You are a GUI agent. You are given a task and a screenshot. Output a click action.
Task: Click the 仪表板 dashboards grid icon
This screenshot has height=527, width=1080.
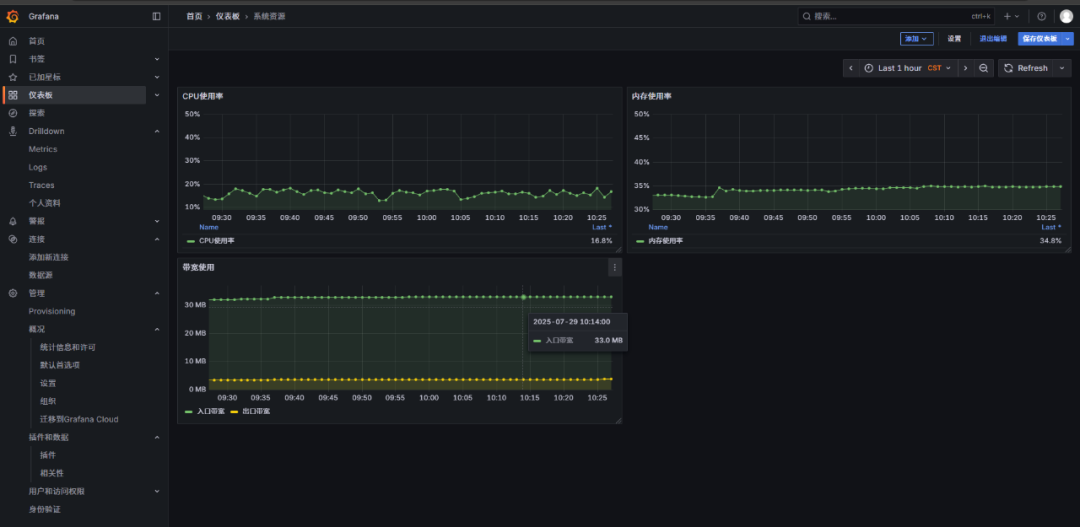click(12, 95)
